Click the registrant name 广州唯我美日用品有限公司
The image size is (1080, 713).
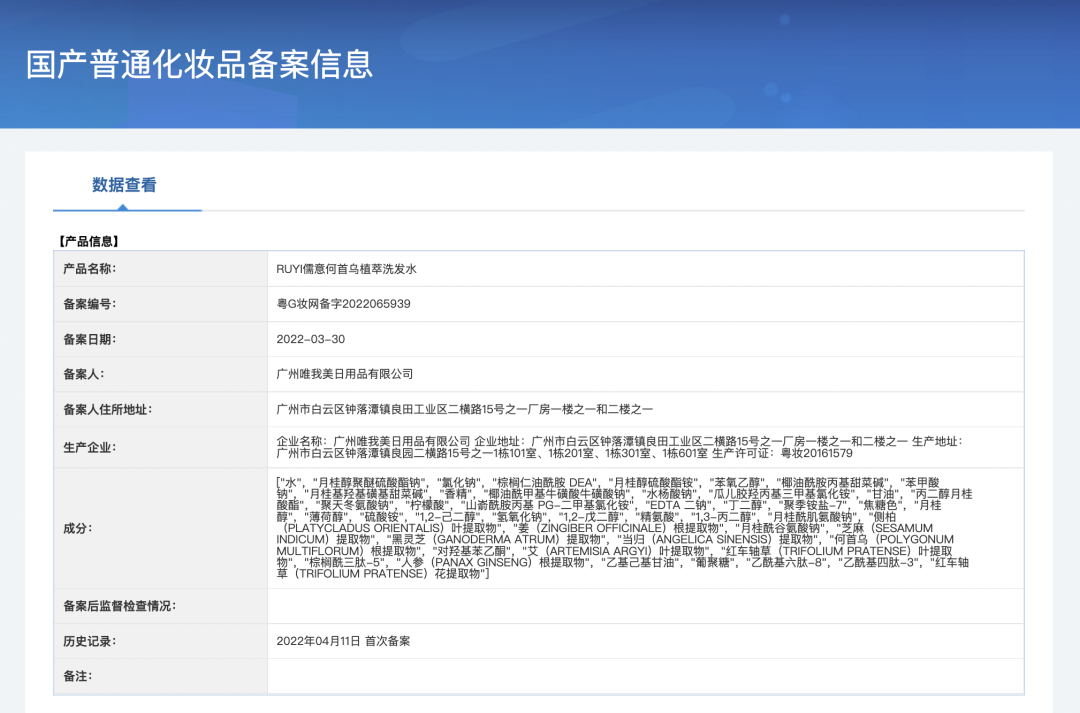coord(344,374)
